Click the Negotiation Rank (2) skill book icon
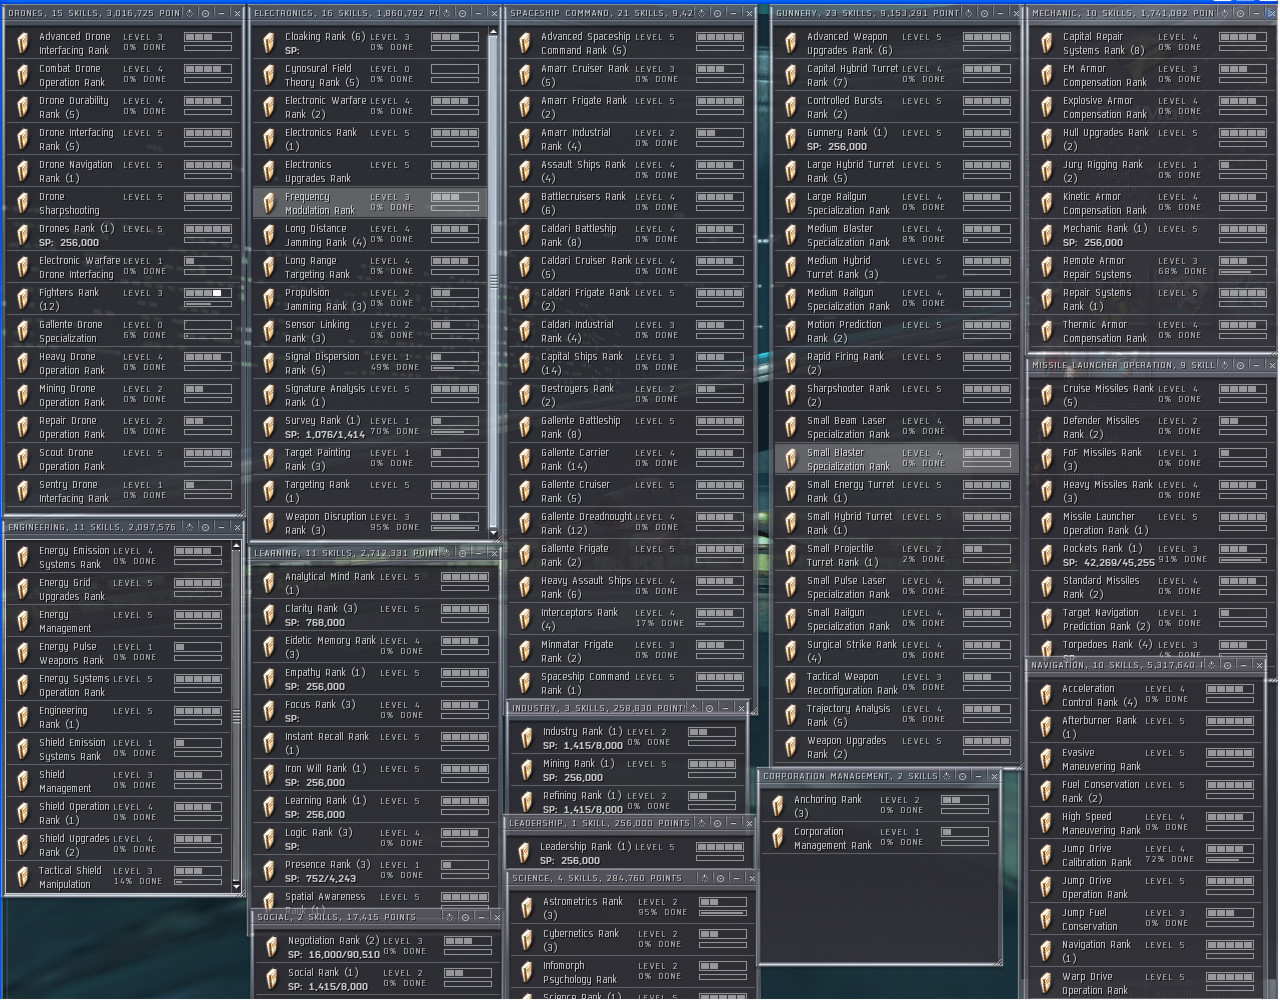The width and height of the screenshot is (1280, 1005). point(271,947)
